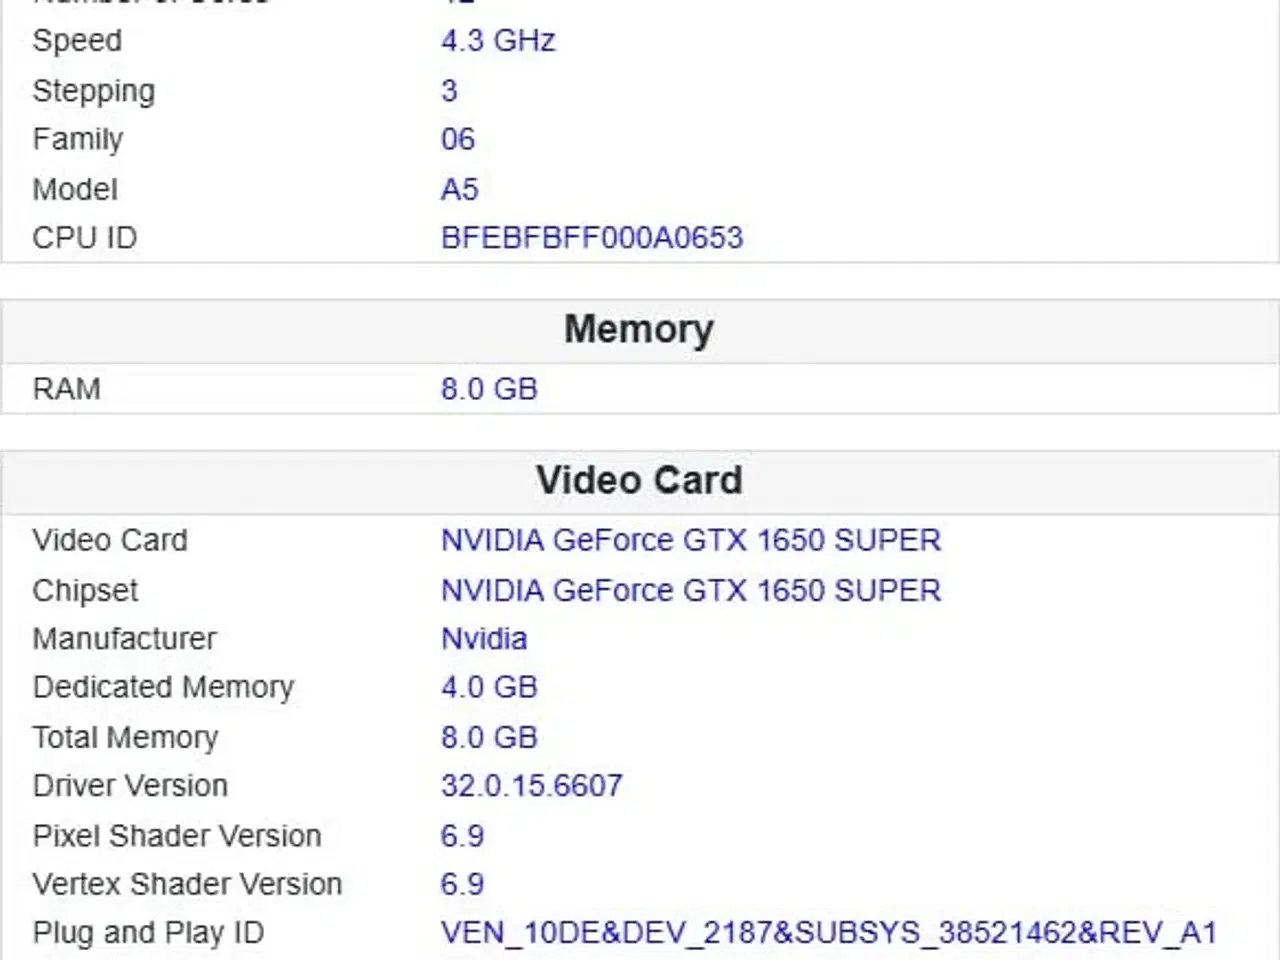Select the Plug and Play ID value string
The width and height of the screenshot is (1280, 960).
click(828, 933)
